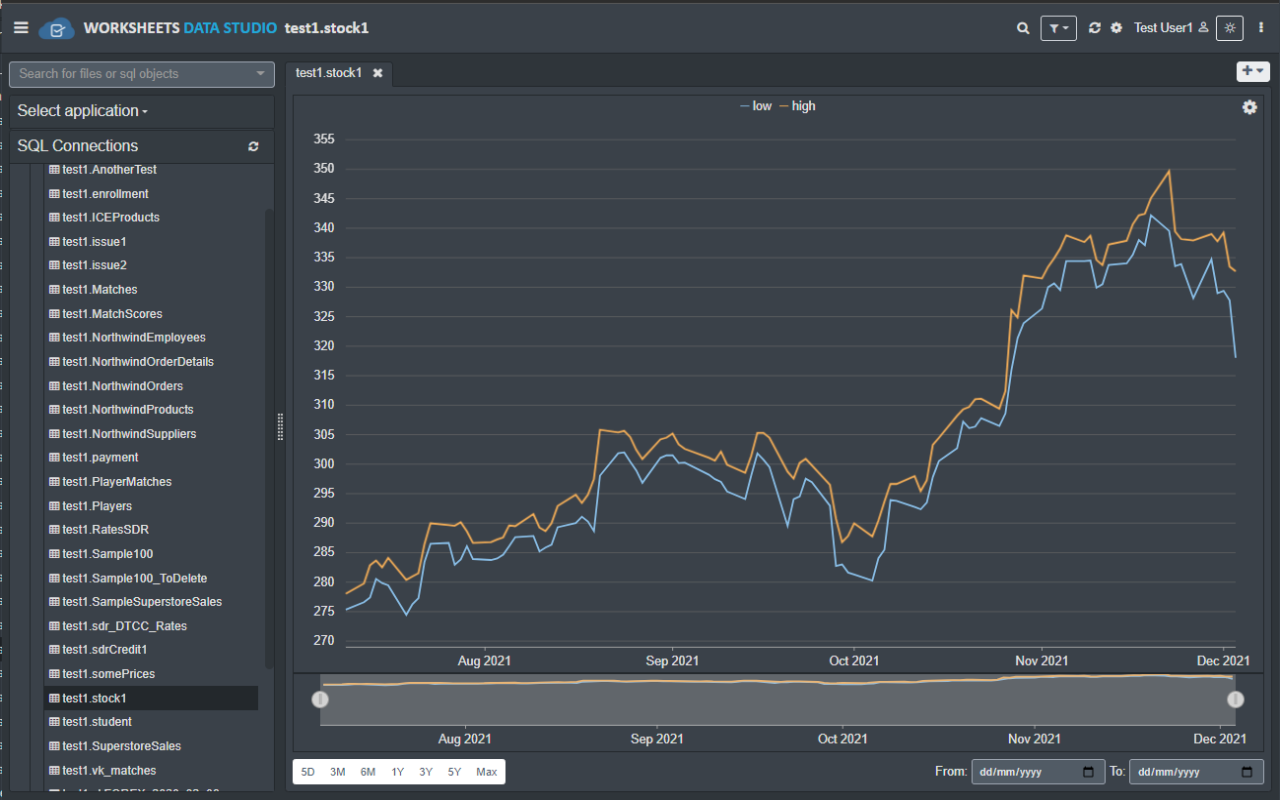Set chart range to 1Y
Image resolution: width=1280 pixels, height=800 pixels.
(x=396, y=771)
